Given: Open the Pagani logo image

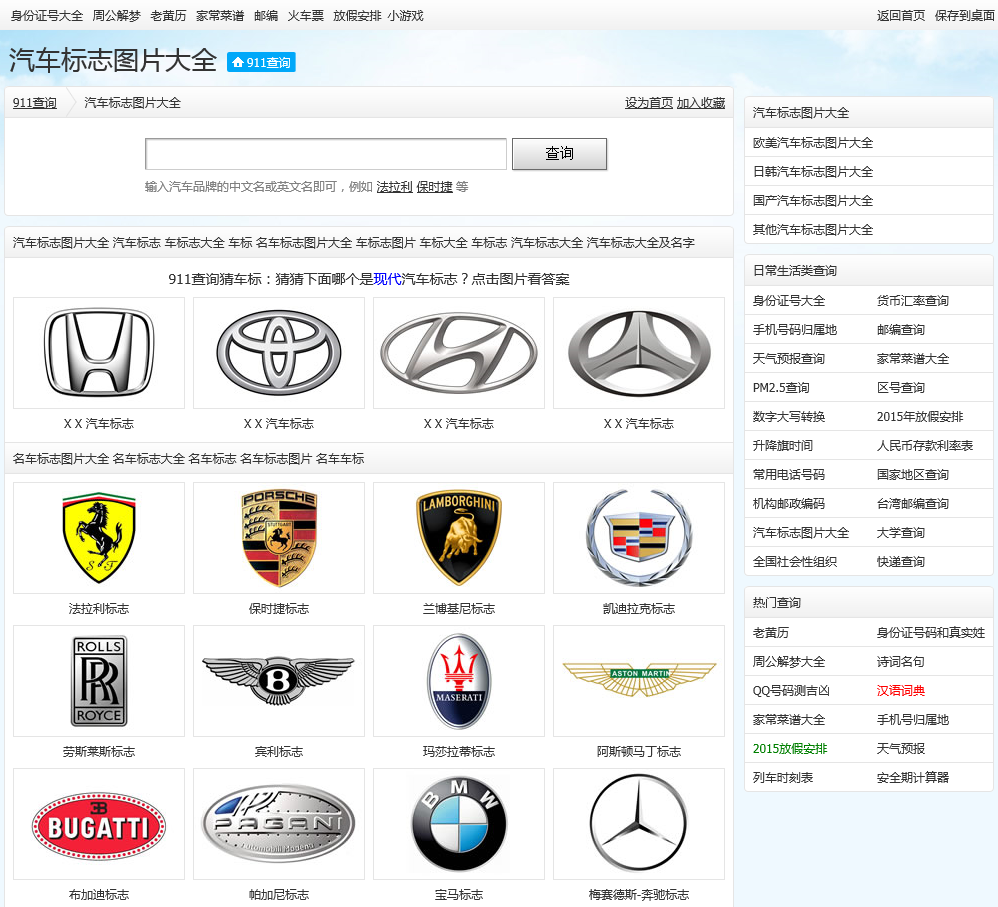Looking at the screenshot, I should click(x=279, y=824).
